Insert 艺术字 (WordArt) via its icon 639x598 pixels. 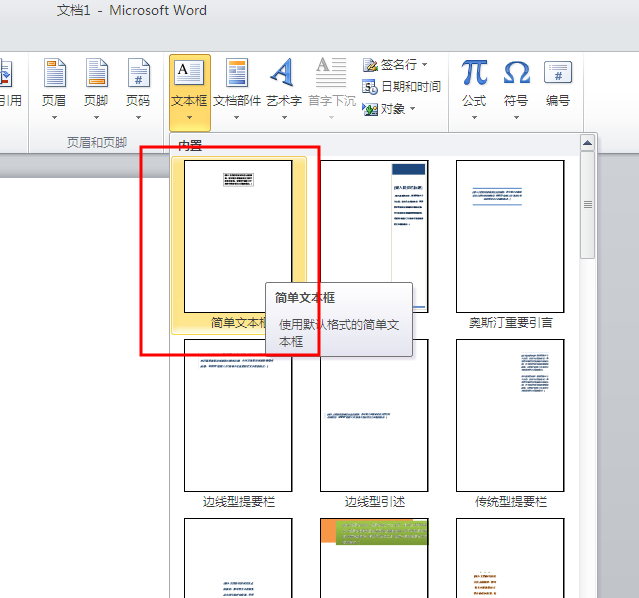pos(283,75)
